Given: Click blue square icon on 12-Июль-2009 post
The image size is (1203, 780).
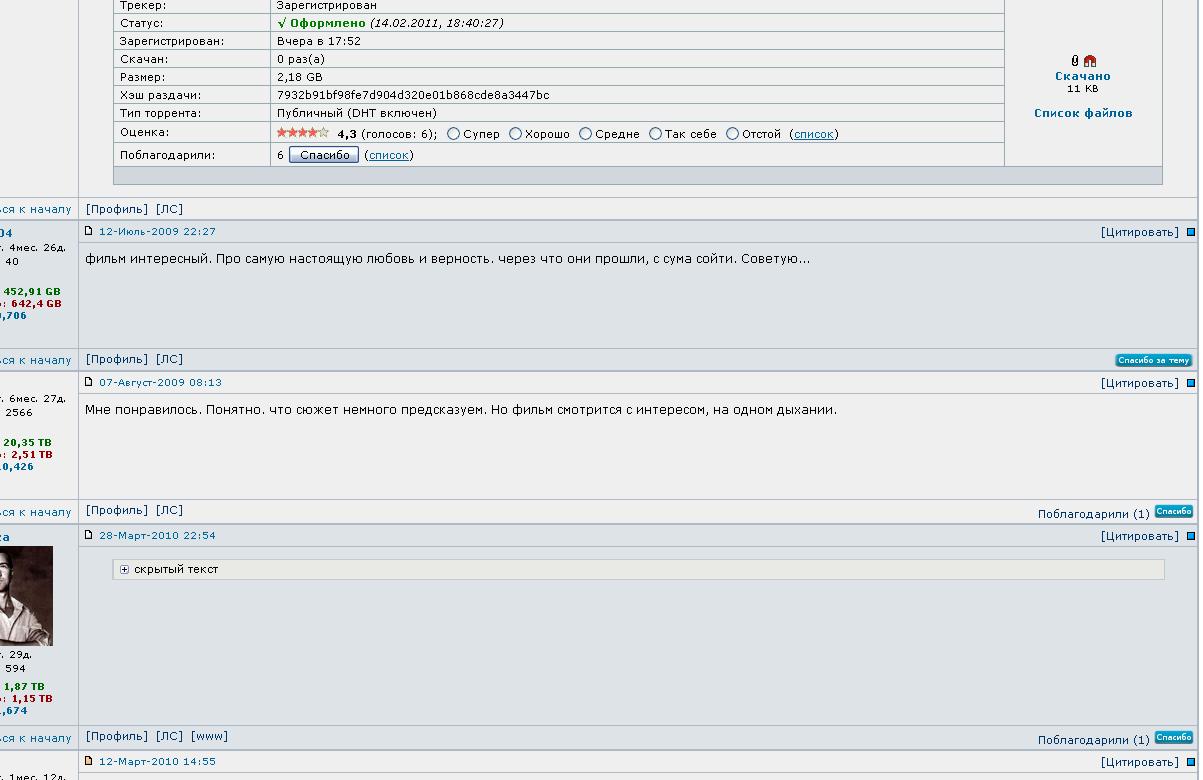Looking at the screenshot, I should pyautogui.click(x=1191, y=232).
